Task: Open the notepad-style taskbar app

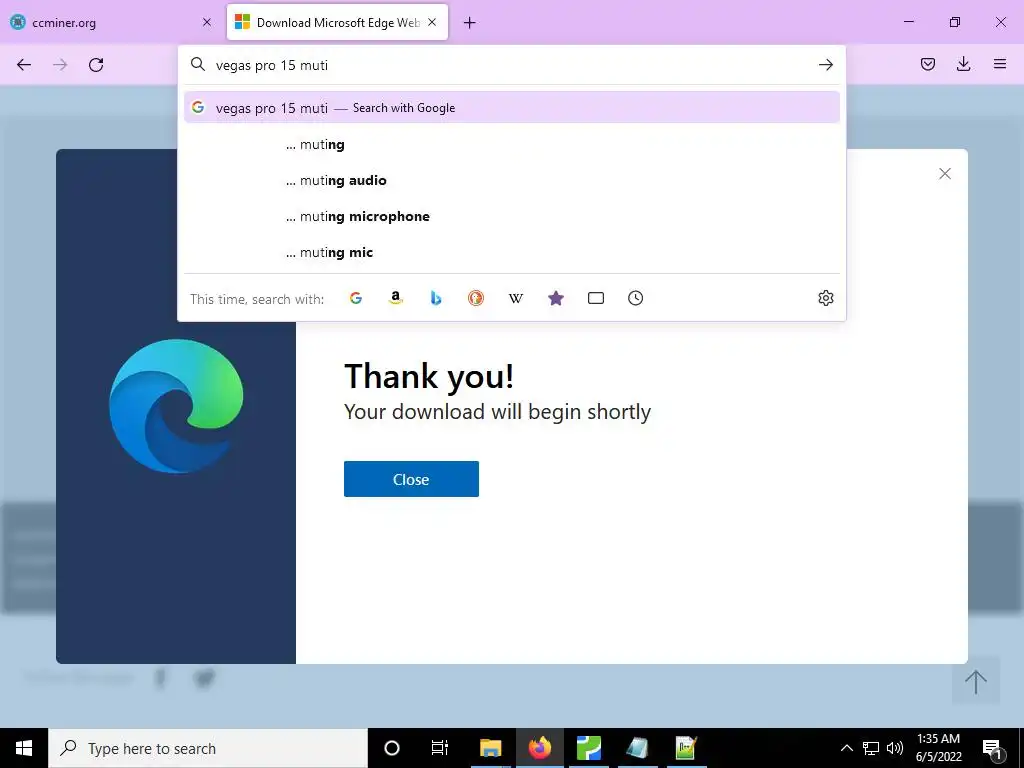Action: click(x=637, y=748)
